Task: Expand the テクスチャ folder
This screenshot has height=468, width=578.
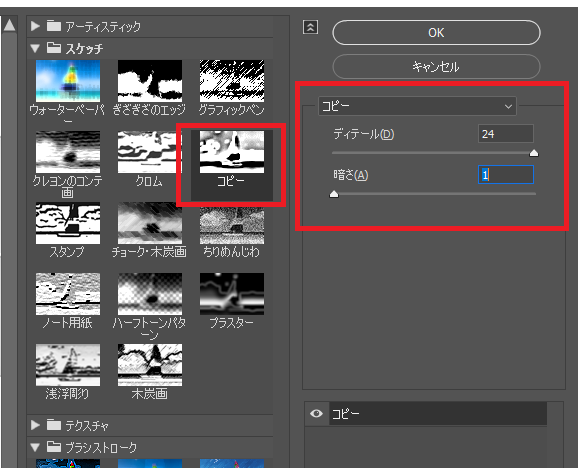Action: (35, 425)
